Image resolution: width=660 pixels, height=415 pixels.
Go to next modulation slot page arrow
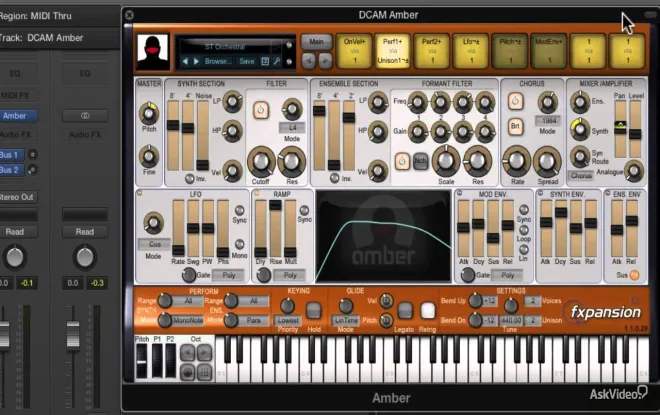pyautogui.click(x=325, y=61)
